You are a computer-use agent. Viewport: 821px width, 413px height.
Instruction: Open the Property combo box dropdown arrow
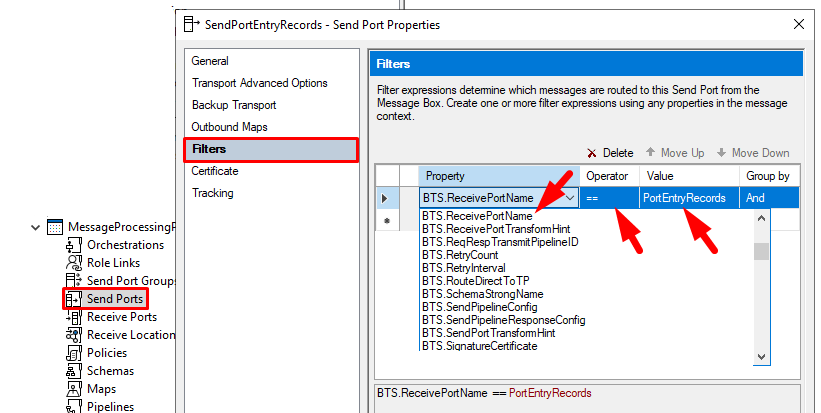(570, 198)
